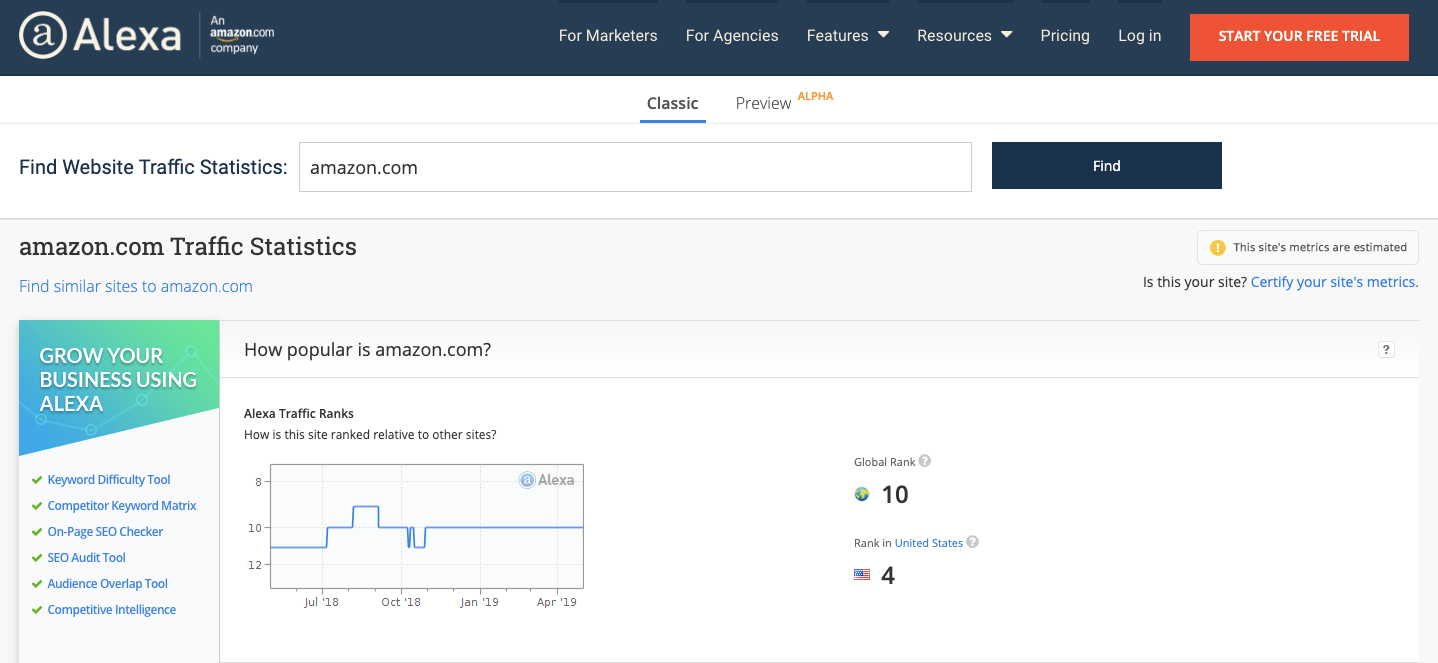Click the United States rank value 4
Screen dimensions: 1438x663
[x=888, y=575]
